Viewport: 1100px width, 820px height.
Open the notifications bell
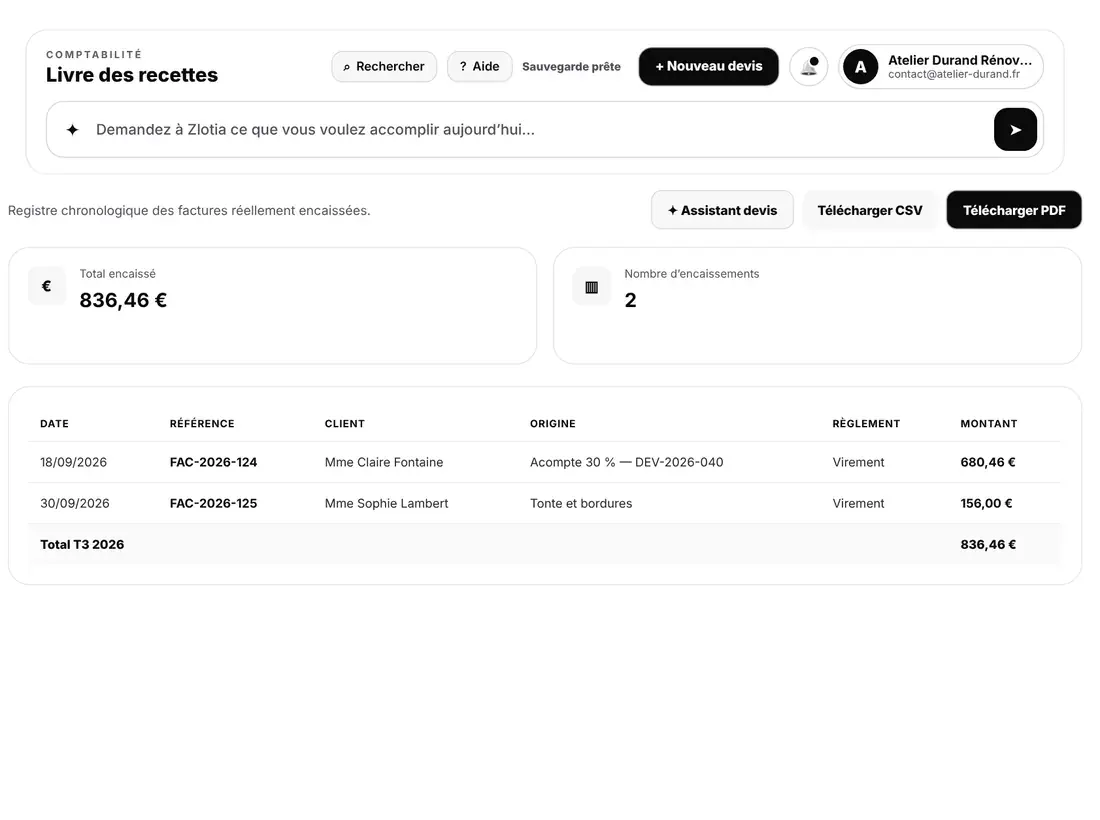tap(809, 67)
